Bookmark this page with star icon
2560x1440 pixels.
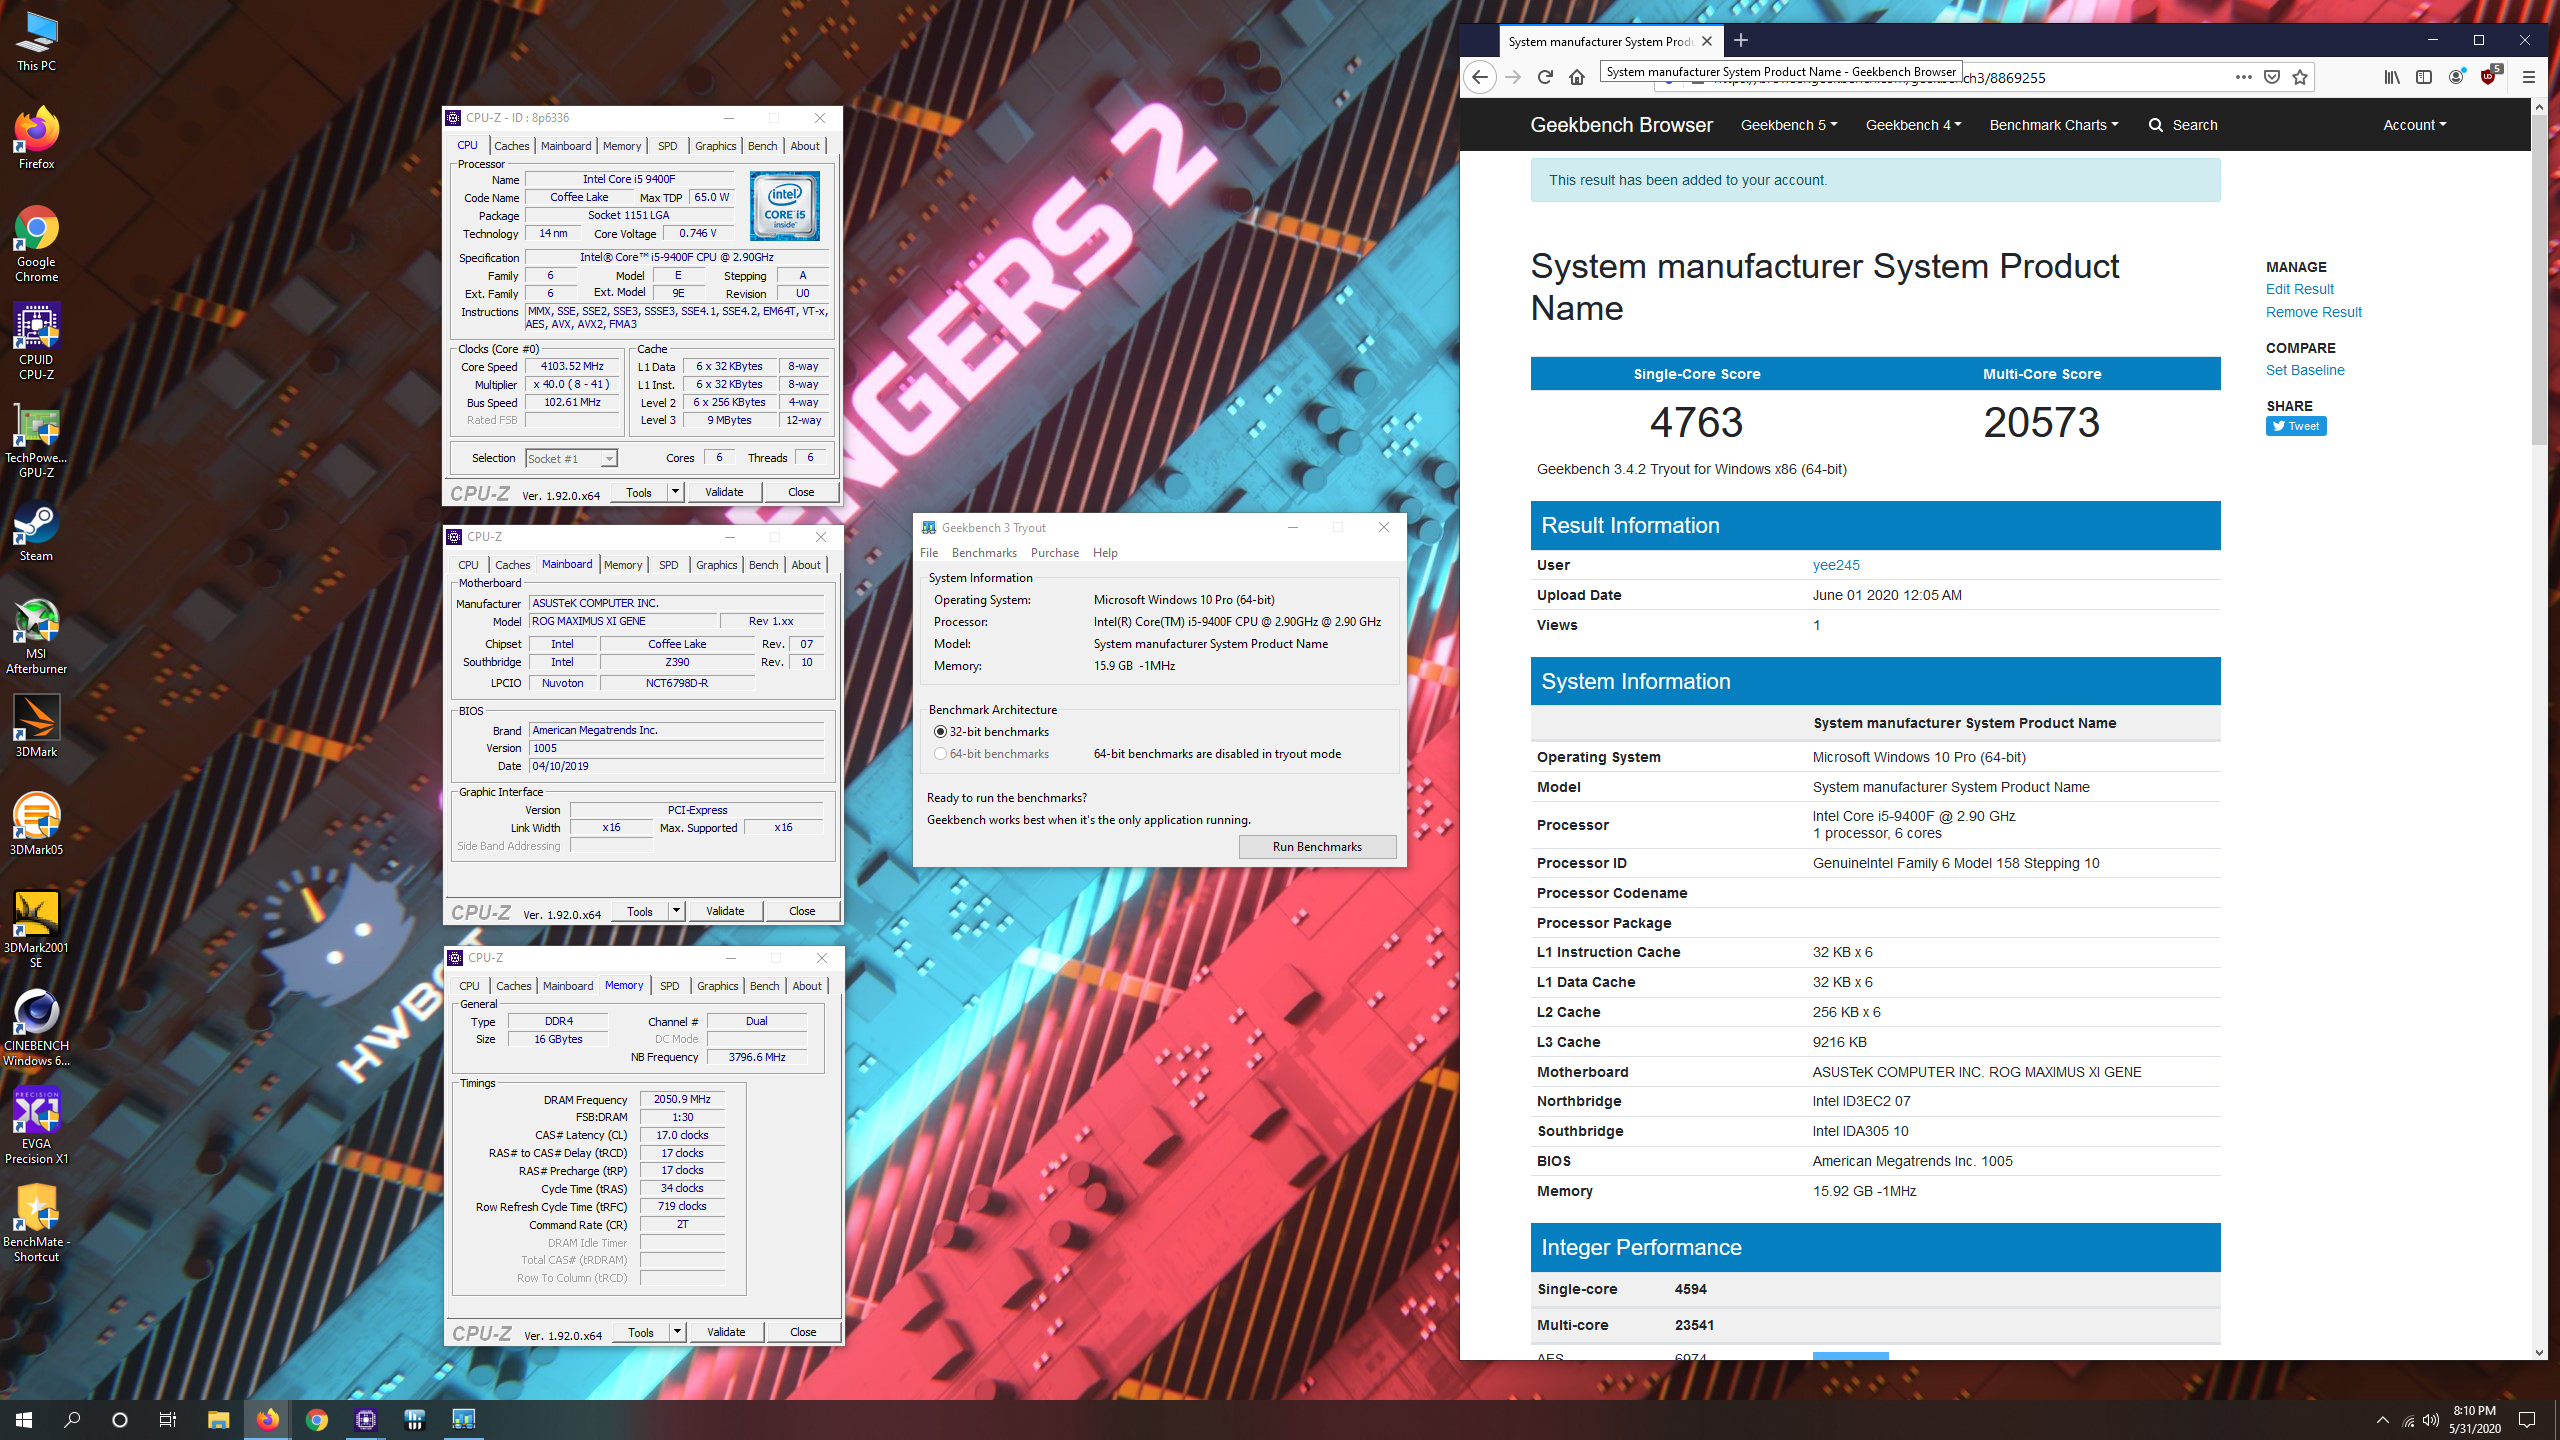coord(2300,77)
